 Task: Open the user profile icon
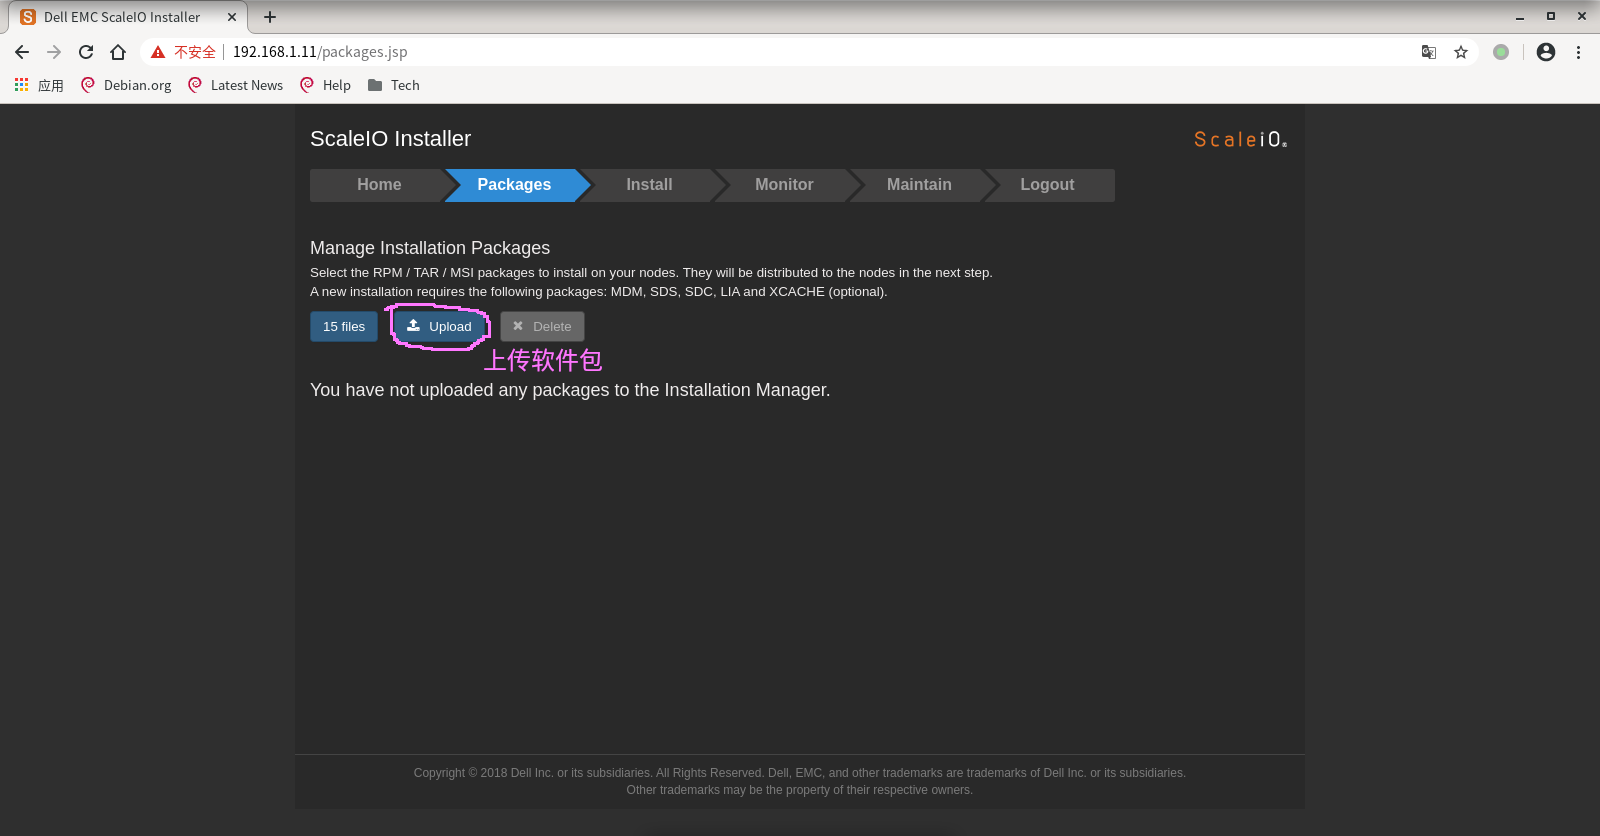1546,52
